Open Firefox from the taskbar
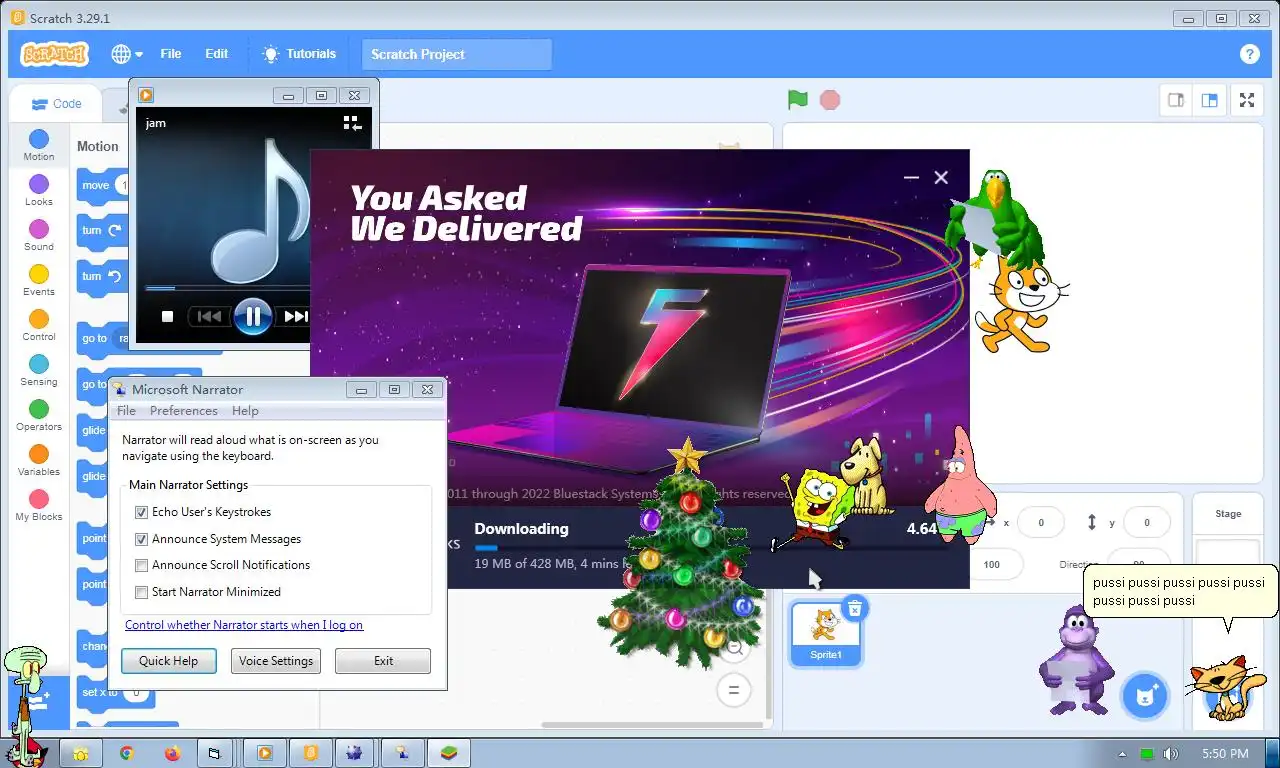1280x768 pixels. (x=171, y=753)
